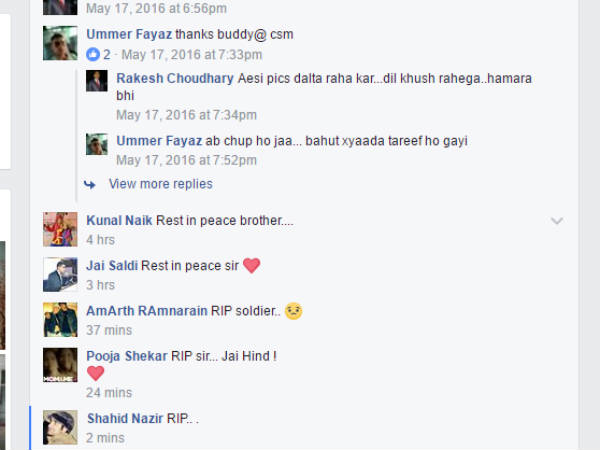
Task: Click Kunal Naik's profile picture
Action: (x=60, y=229)
